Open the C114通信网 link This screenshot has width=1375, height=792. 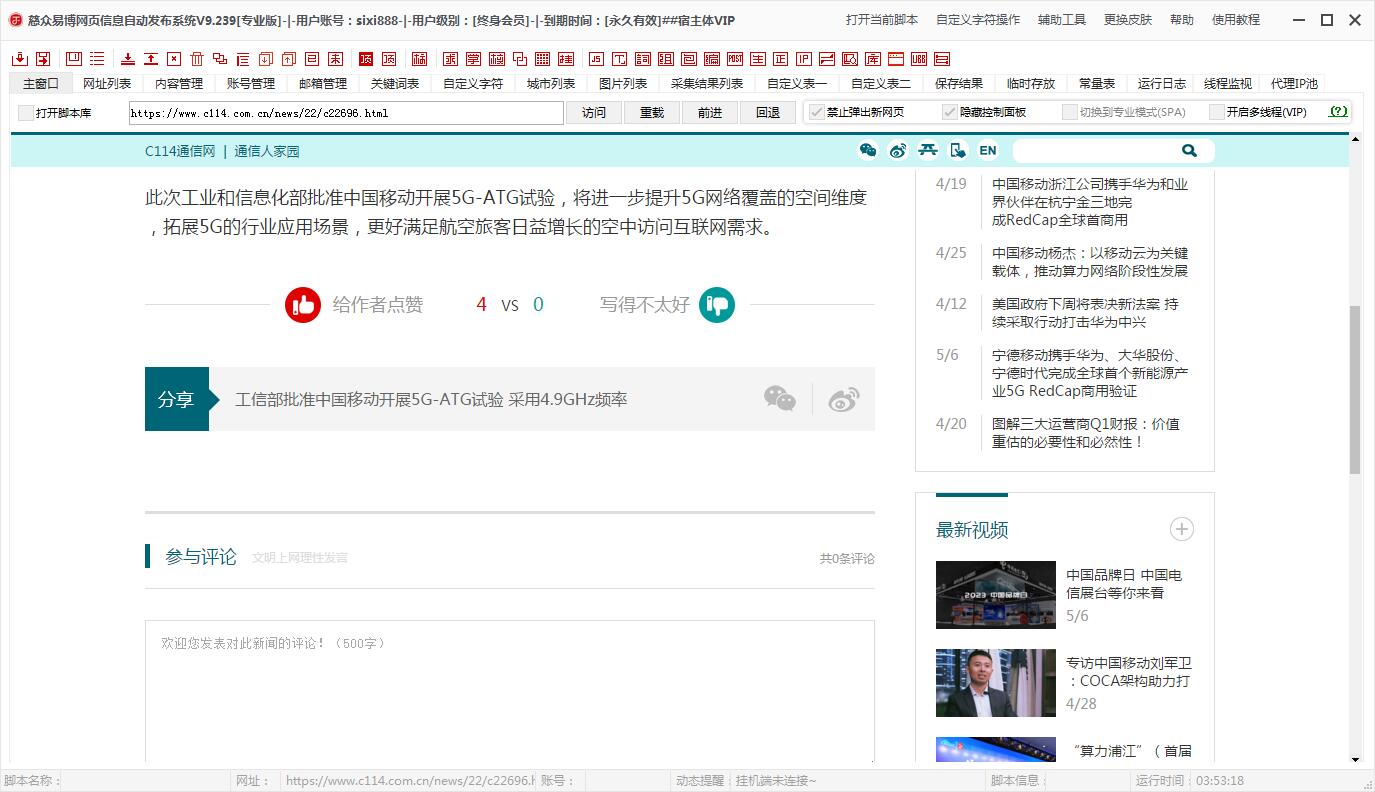tap(180, 151)
